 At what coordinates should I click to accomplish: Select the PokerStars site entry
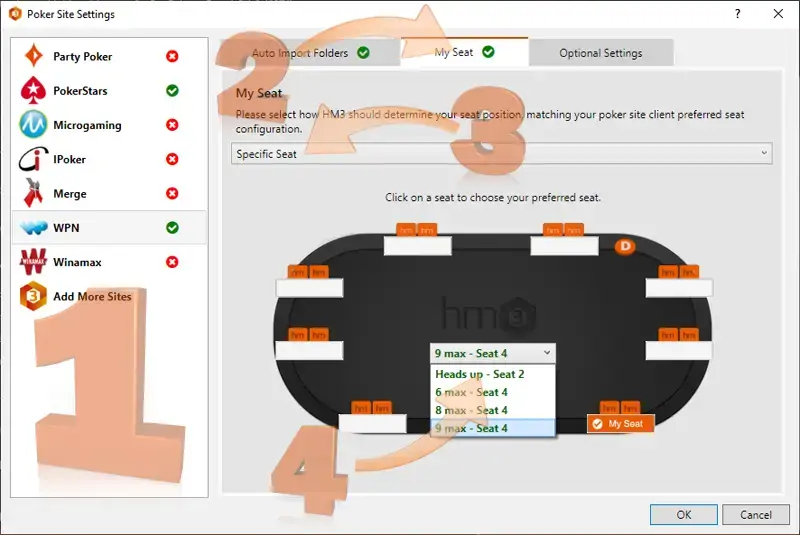coord(109,90)
